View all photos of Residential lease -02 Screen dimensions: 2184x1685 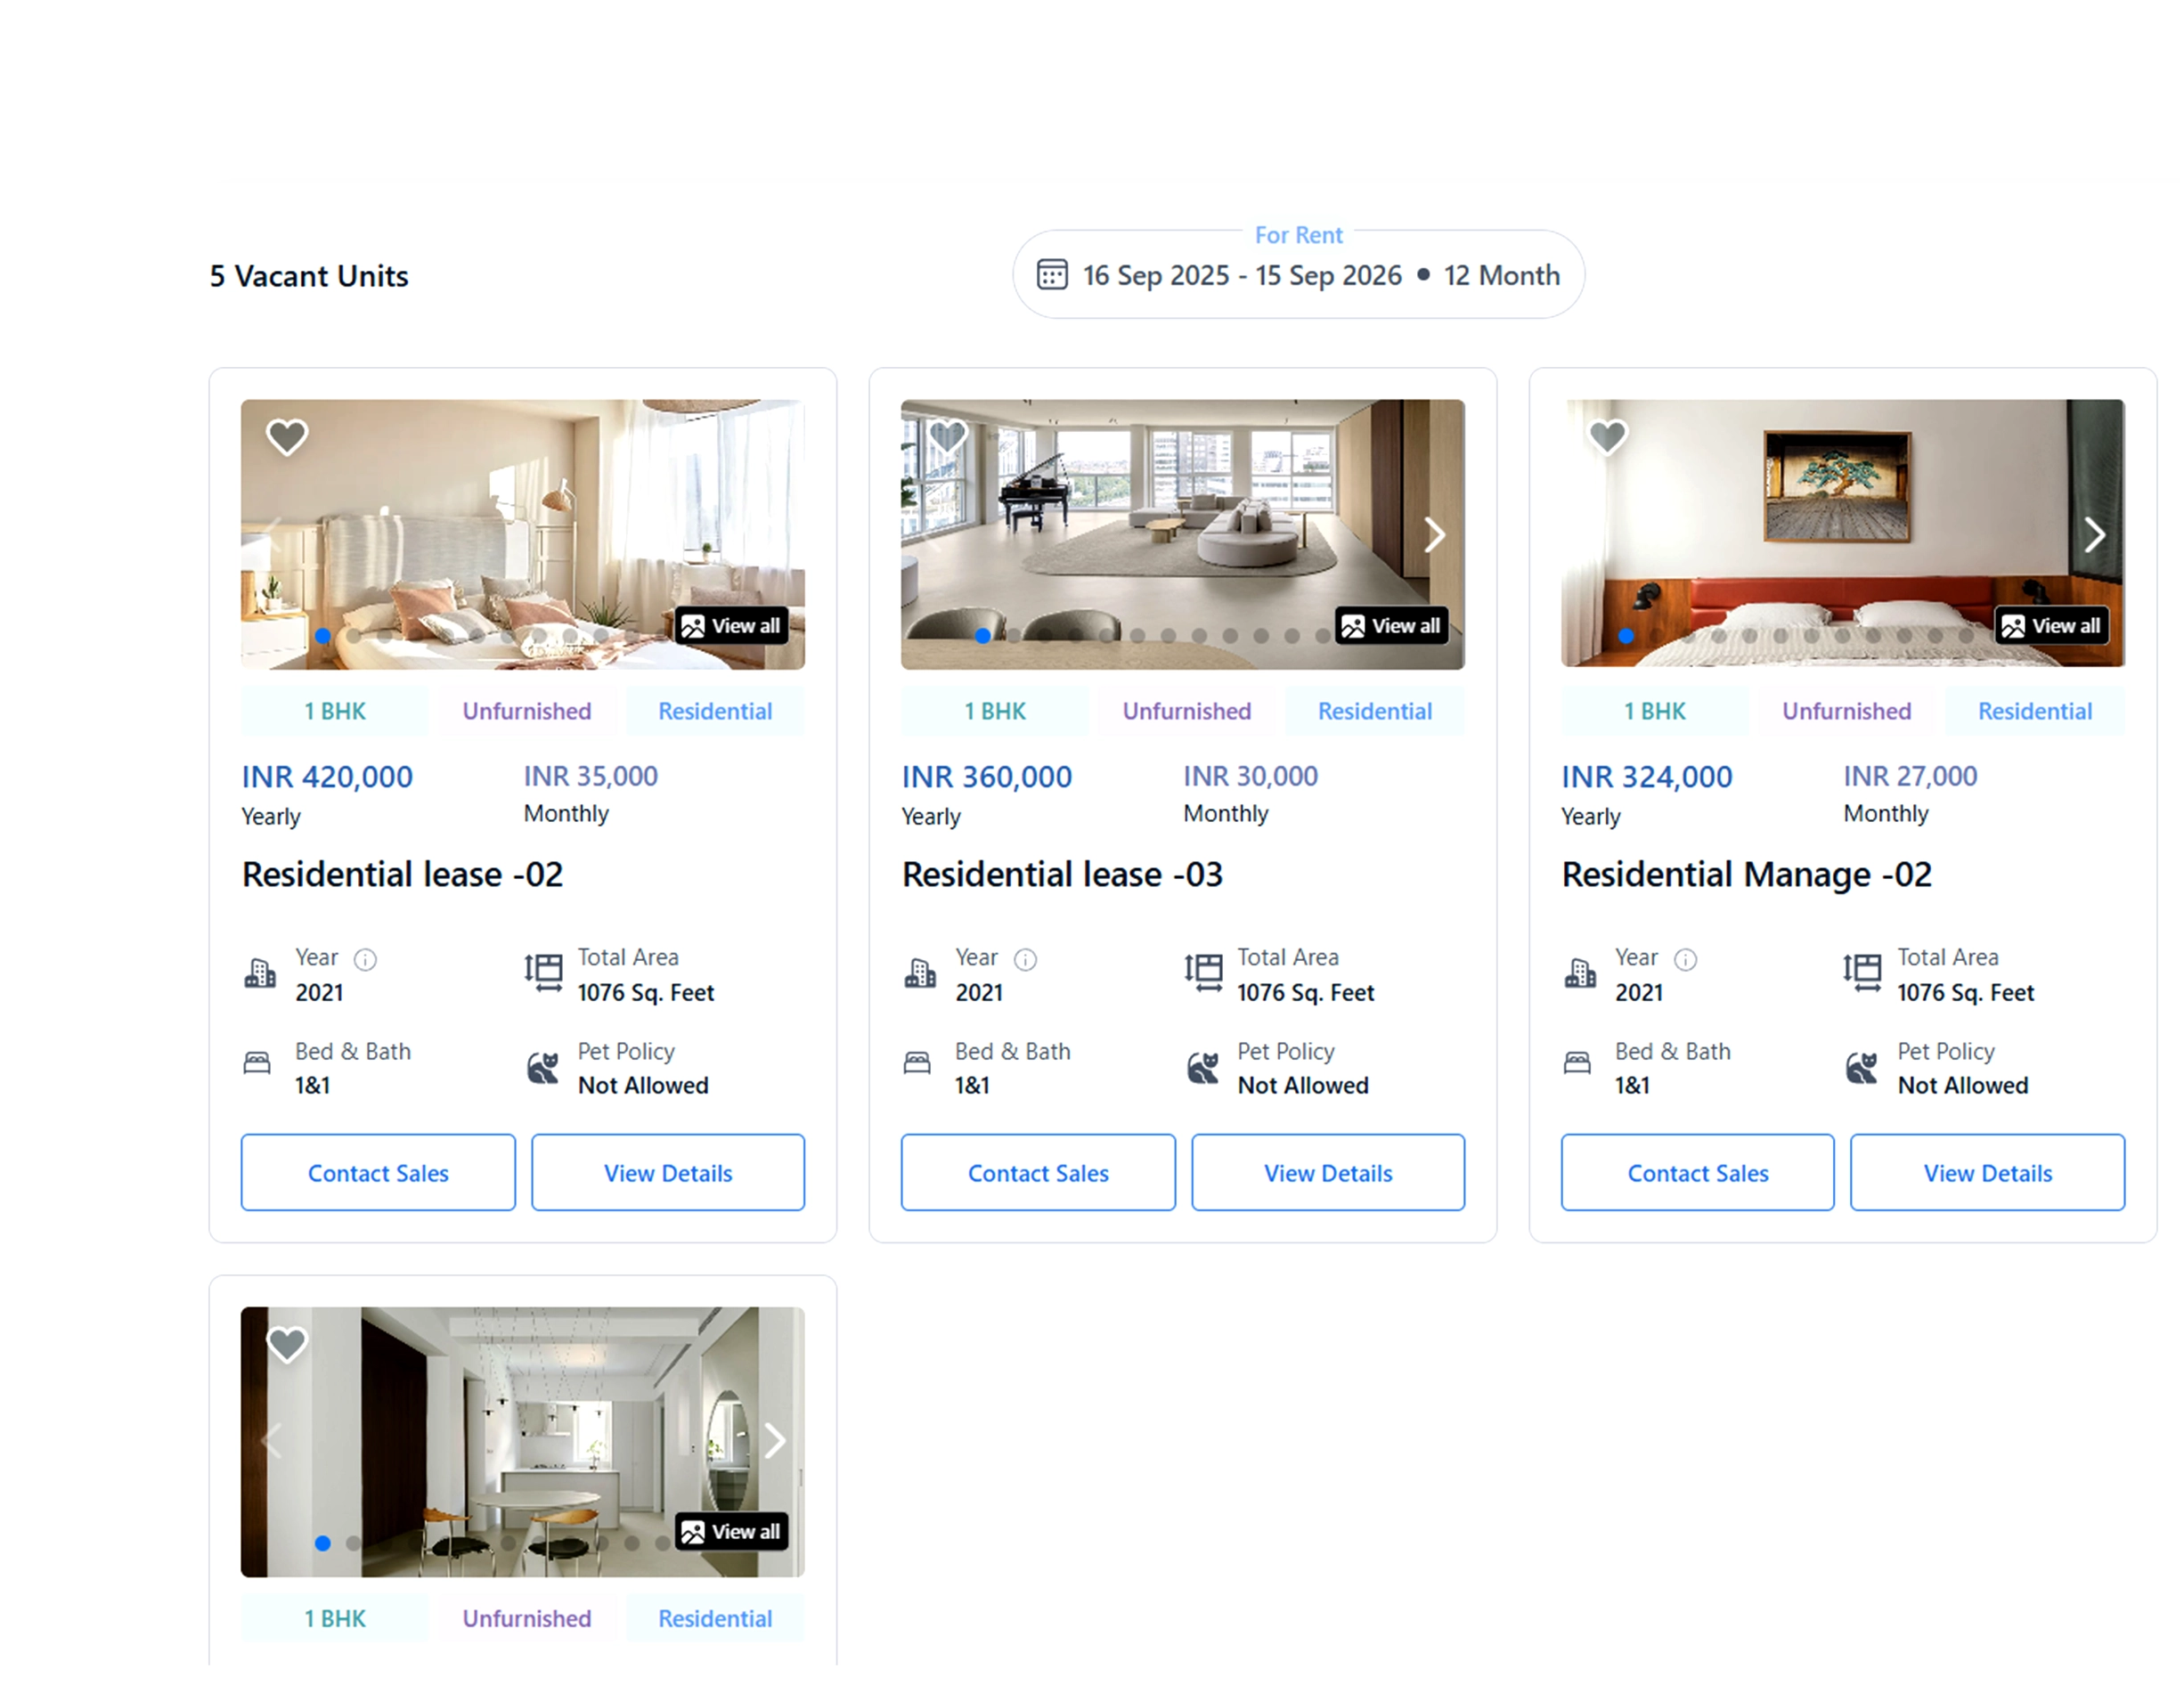click(733, 625)
